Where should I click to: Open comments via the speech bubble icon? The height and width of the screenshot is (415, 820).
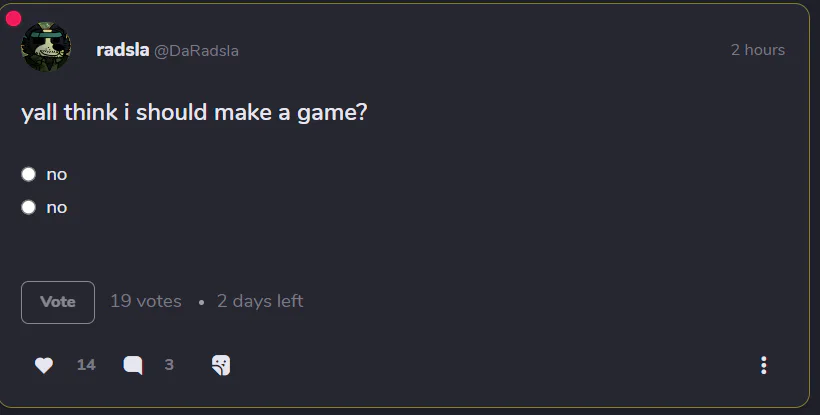pyautogui.click(x=132, y=365)
